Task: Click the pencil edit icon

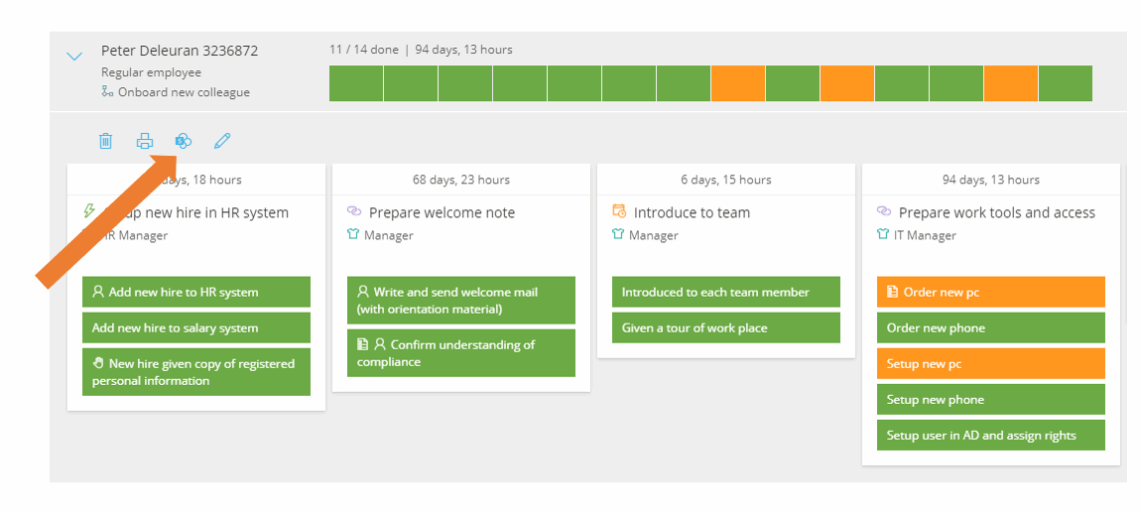Action: [x=222, y=141]
